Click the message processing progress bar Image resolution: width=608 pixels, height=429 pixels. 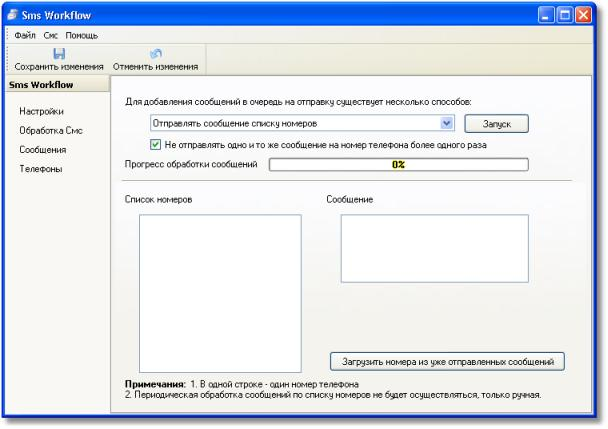pyautogui.click(x=398, y=164)
